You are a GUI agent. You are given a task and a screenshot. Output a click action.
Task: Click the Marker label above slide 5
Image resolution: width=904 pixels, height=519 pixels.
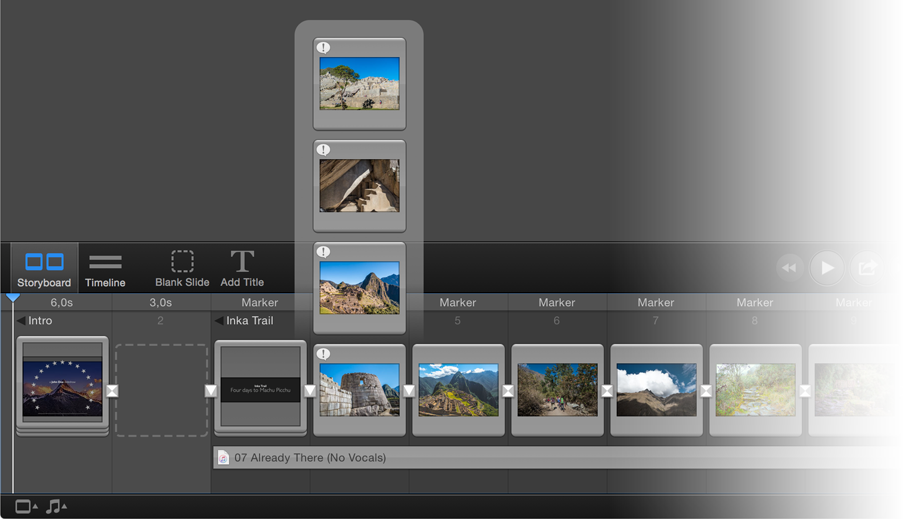pyautogui.click(x=458, y=302)
